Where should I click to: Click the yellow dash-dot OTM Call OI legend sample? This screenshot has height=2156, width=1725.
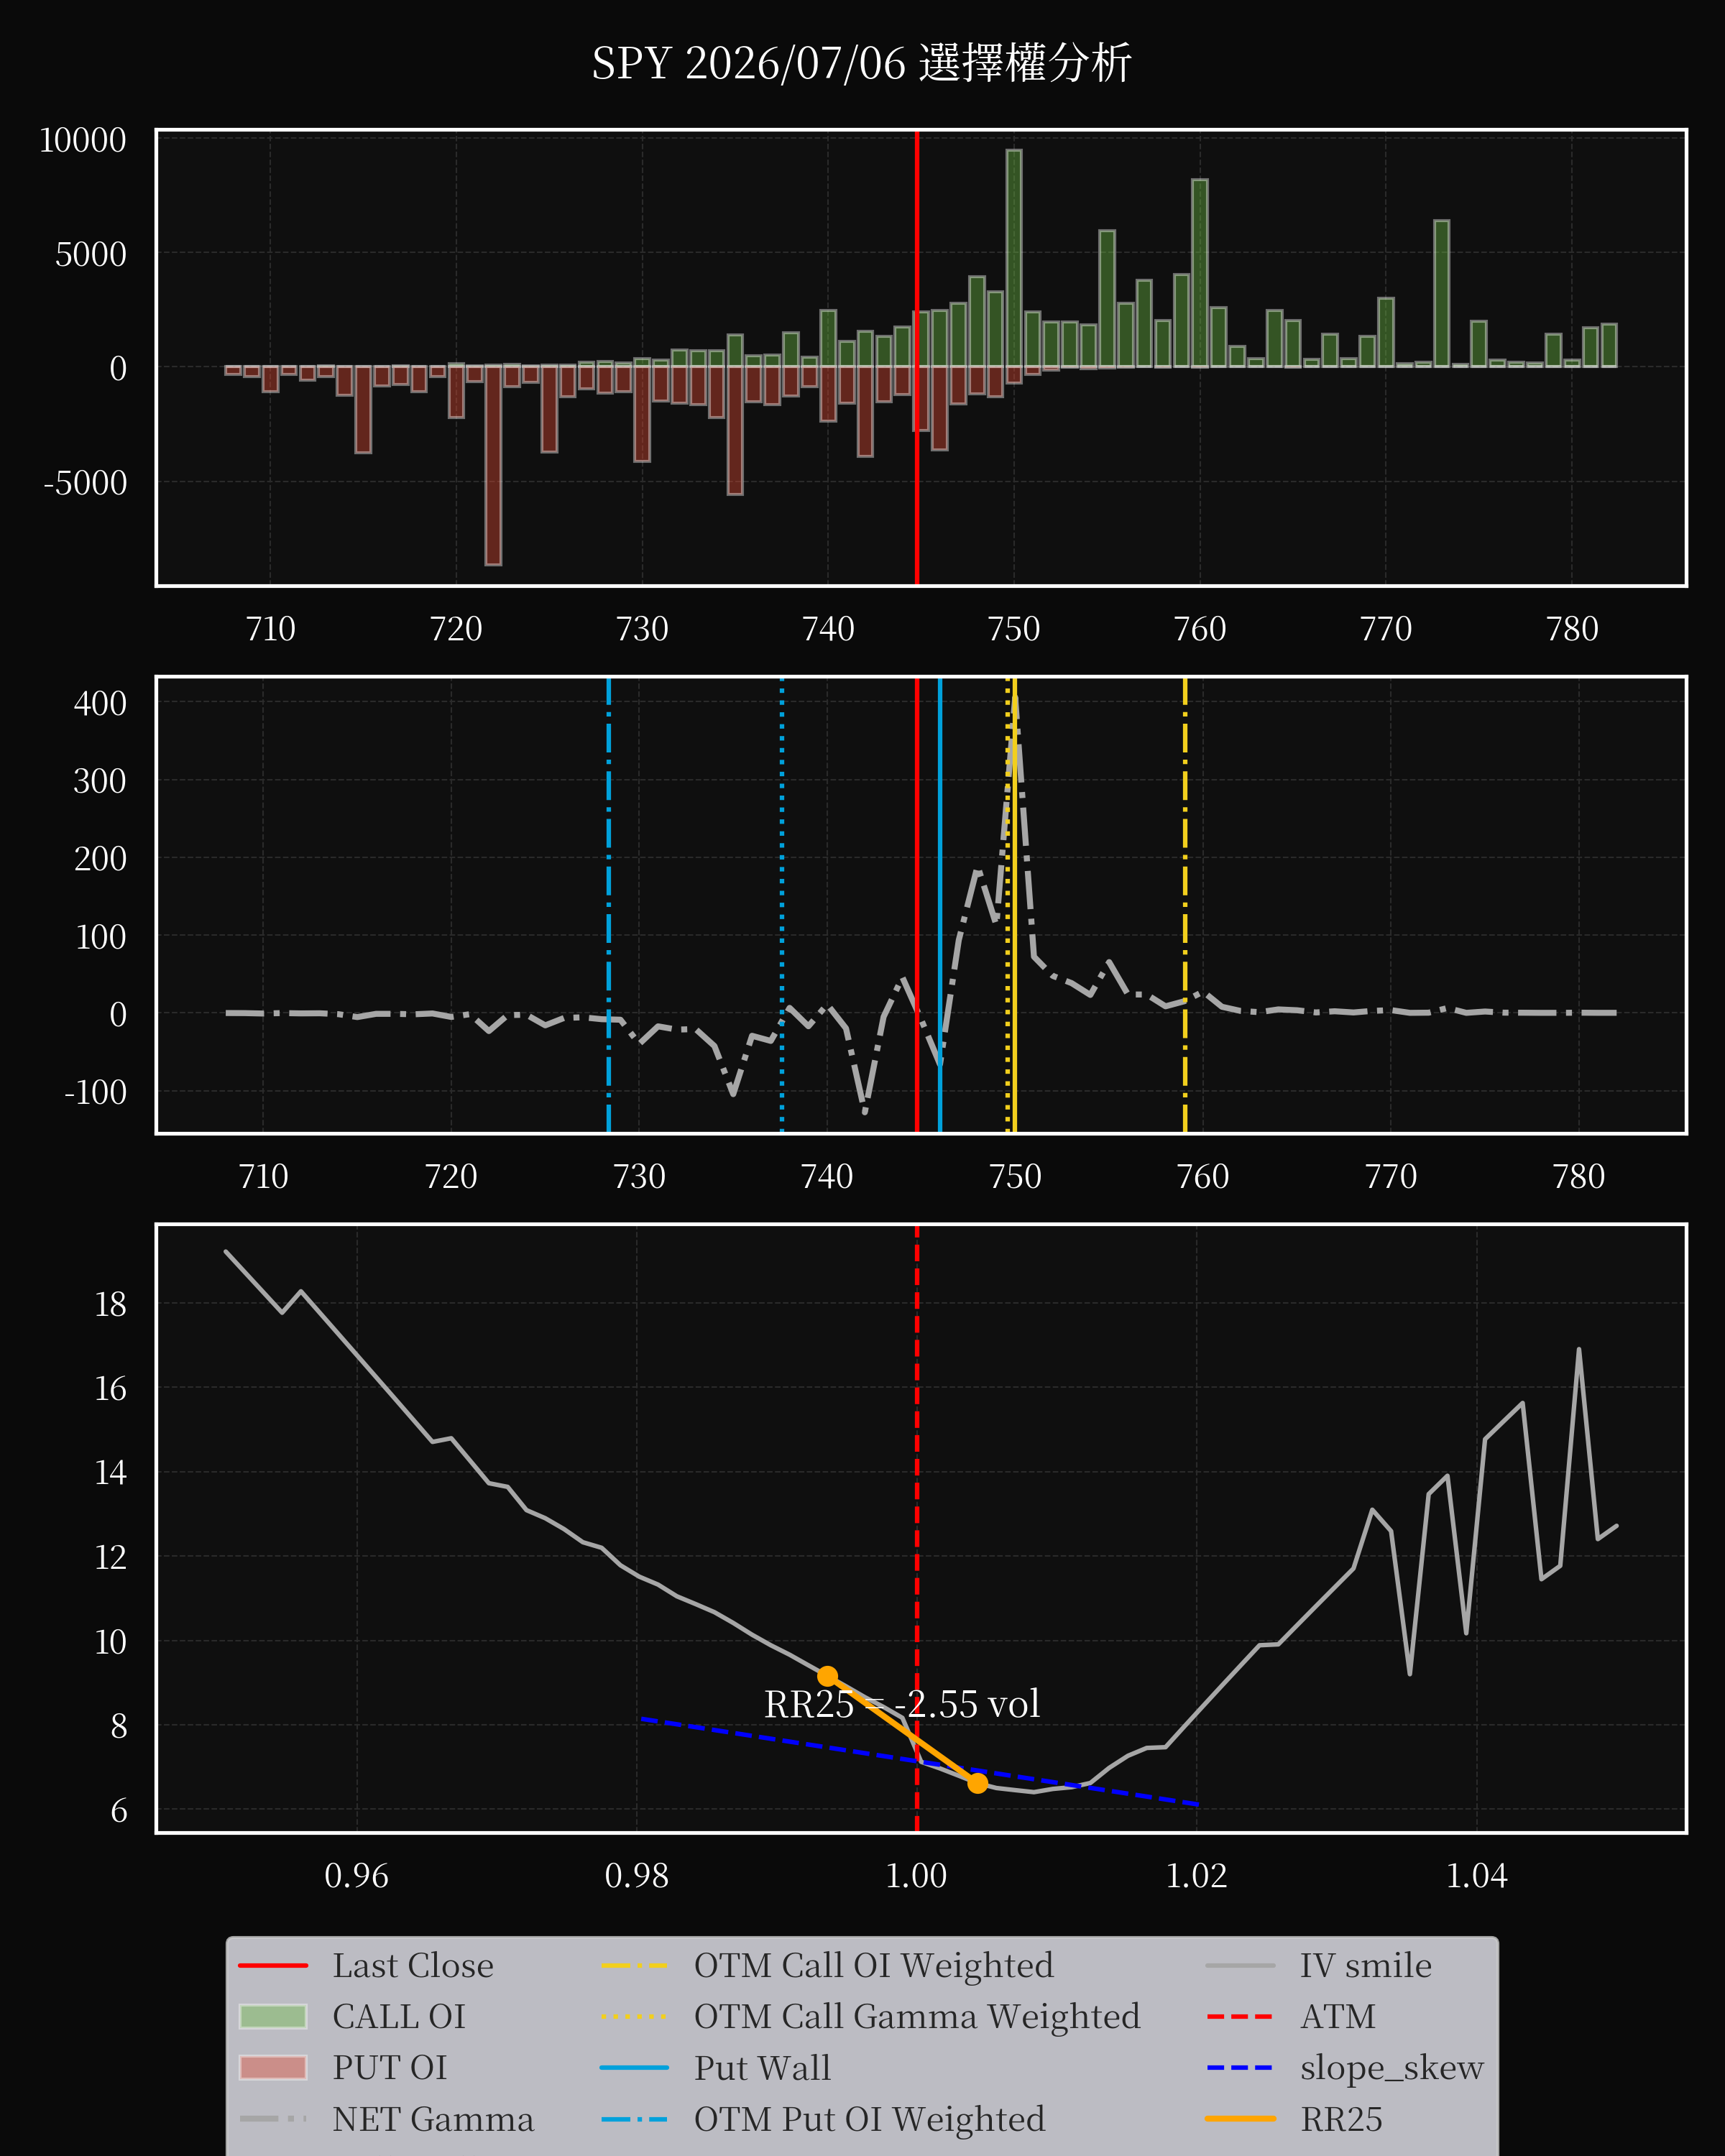click(634, 1966)
